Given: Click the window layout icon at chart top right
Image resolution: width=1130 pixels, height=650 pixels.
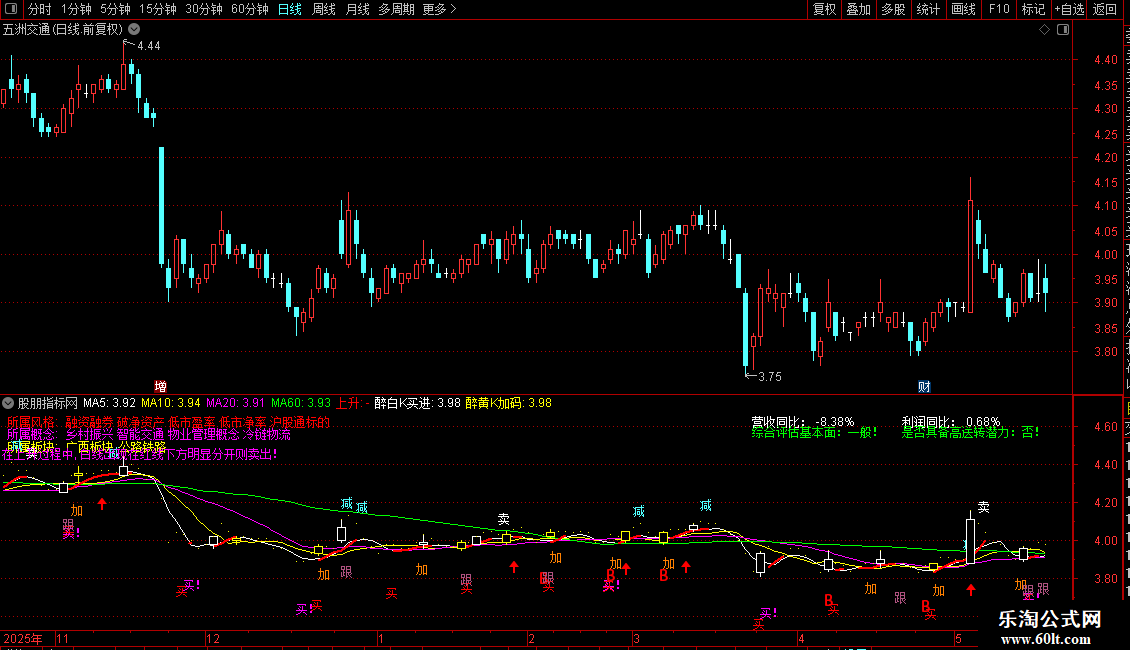Looking at the screenshot, I should pos(1063,29).
